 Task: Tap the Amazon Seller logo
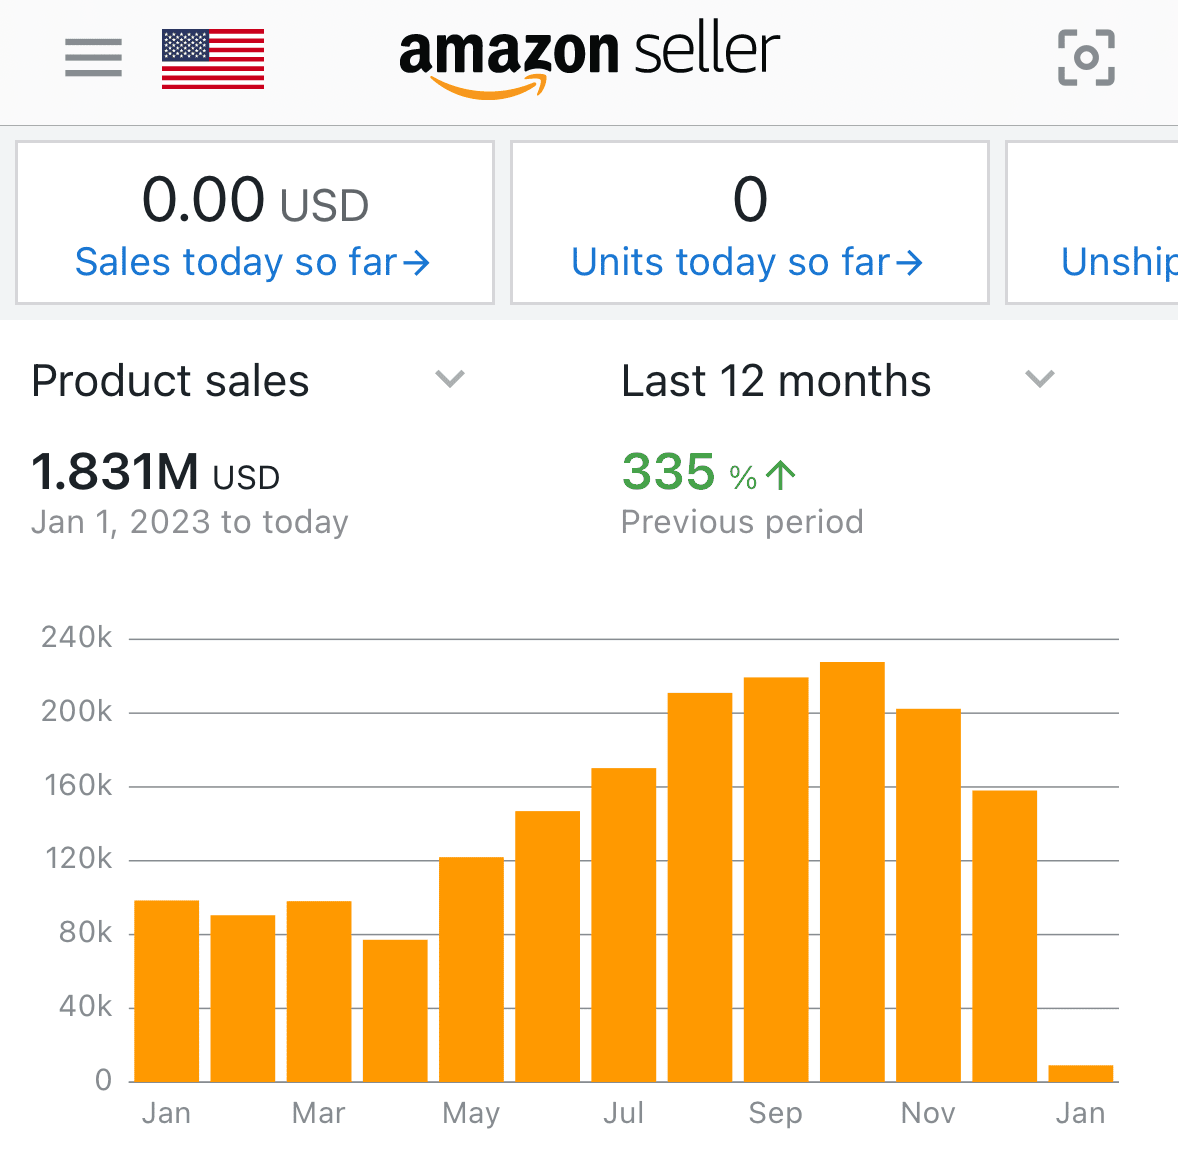pos(589,58)
